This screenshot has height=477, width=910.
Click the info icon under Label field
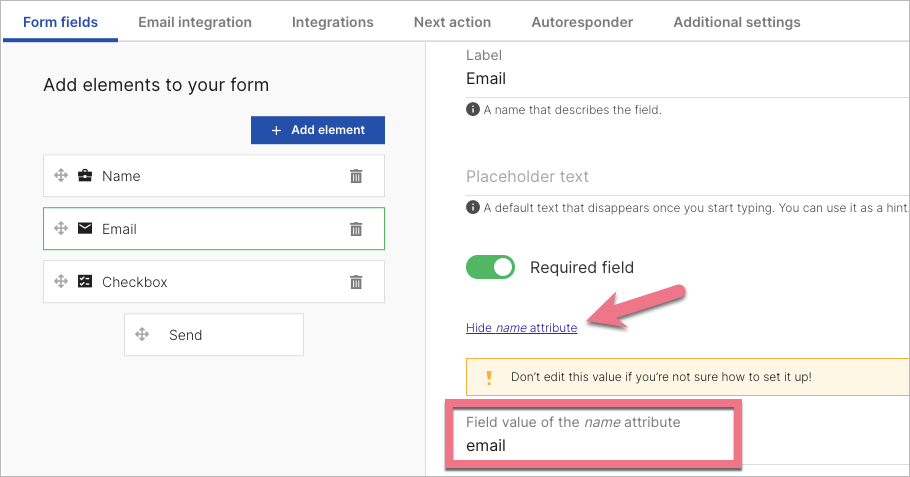click(472, 110)
